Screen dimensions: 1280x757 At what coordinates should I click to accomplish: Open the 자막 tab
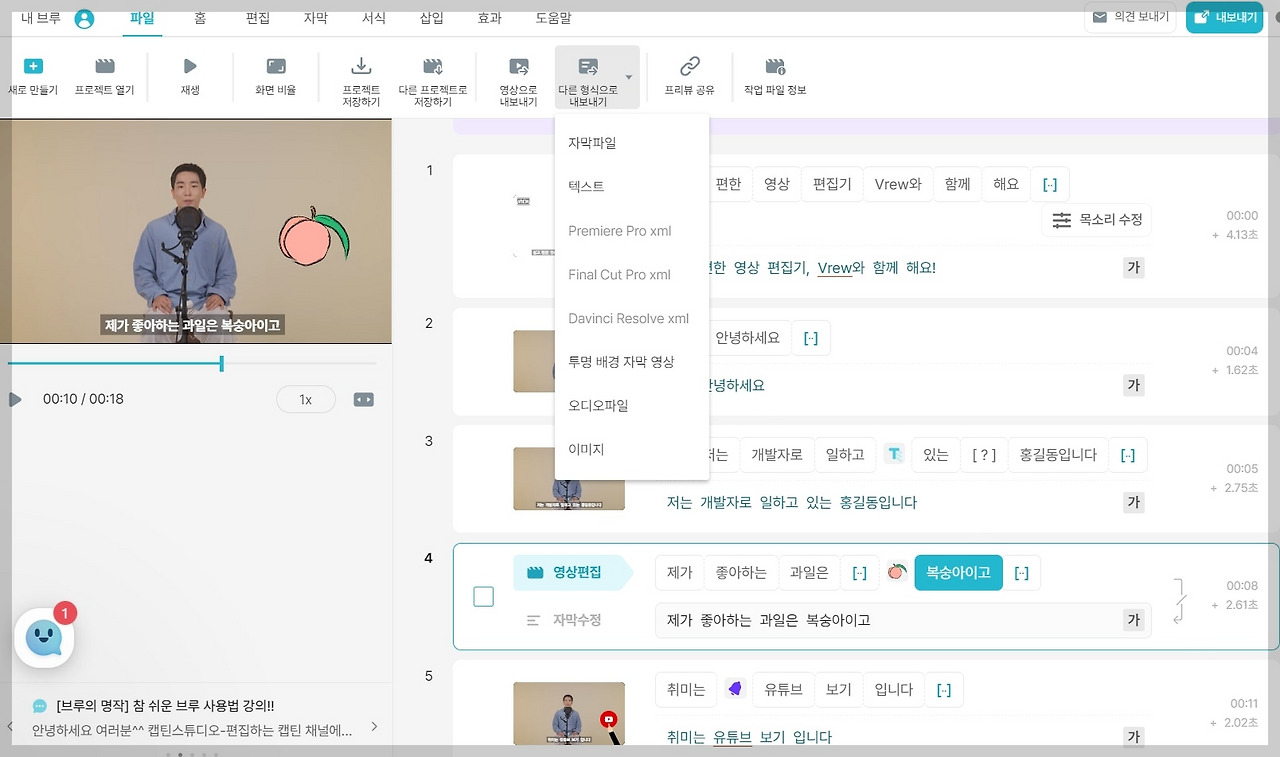tap(315, 18)
